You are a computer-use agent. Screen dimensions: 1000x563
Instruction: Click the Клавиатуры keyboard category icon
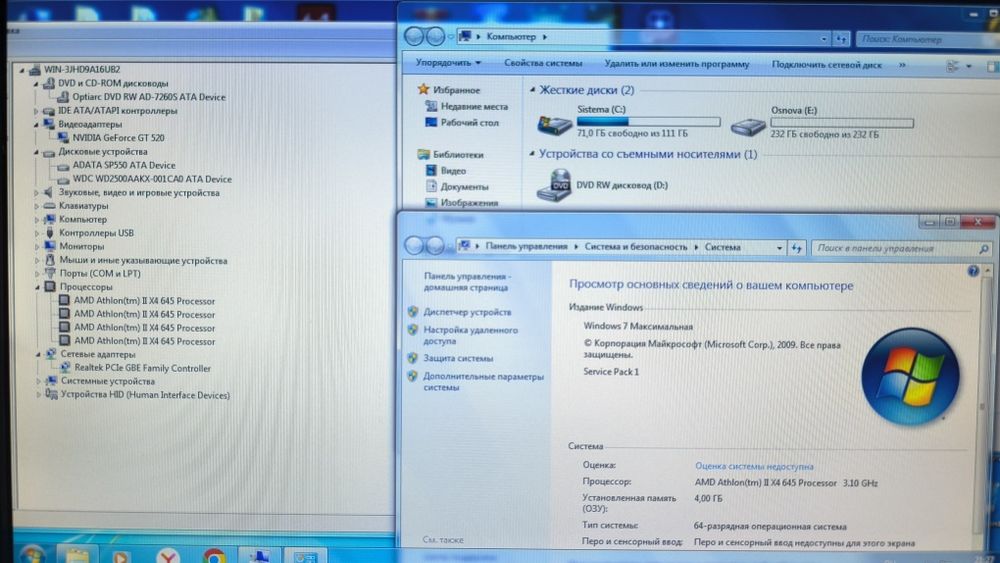coord(49,206)
